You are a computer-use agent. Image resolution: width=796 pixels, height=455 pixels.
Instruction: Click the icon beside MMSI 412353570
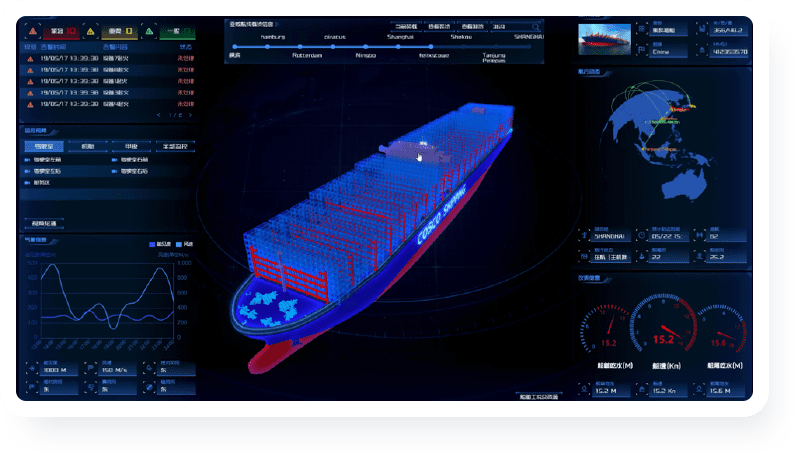(702, 50)
